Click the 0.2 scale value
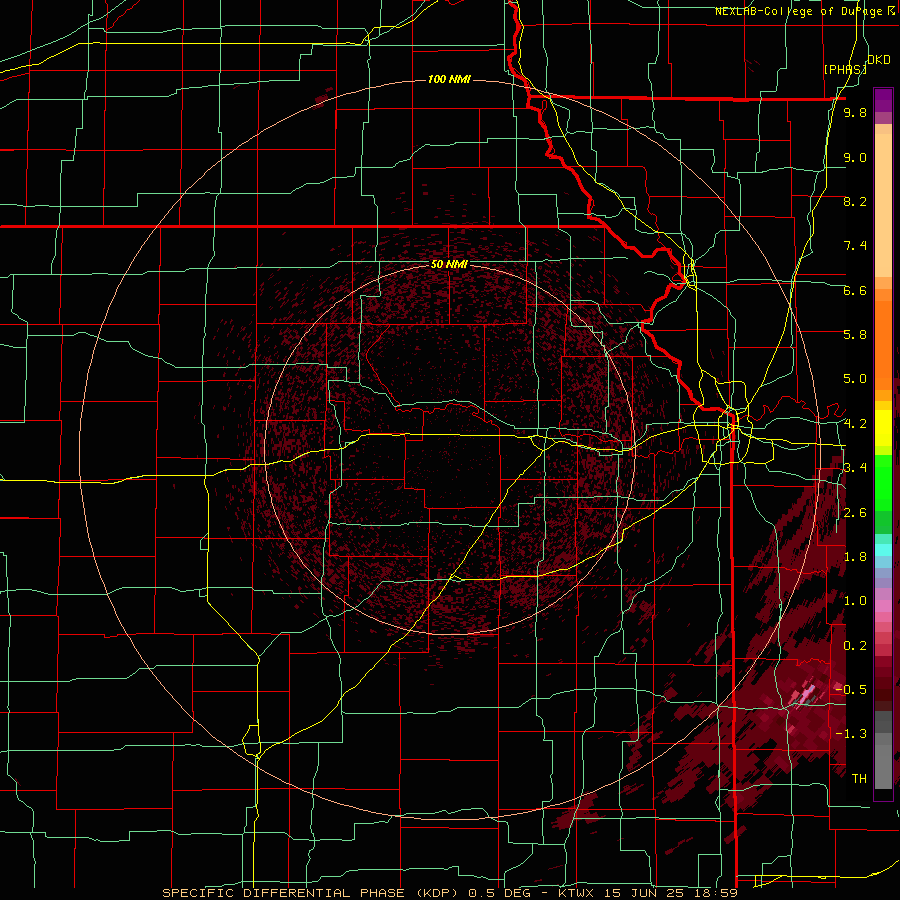 855,646
